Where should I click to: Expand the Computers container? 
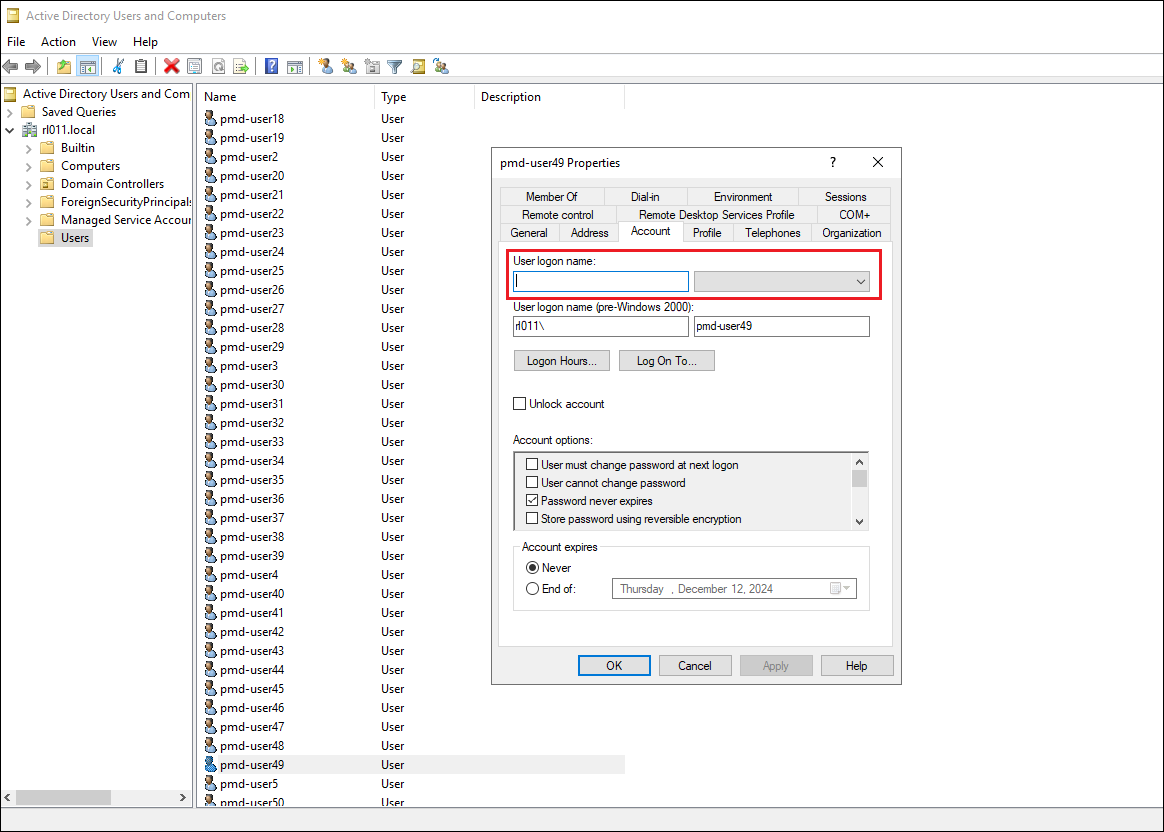(28, 167)
